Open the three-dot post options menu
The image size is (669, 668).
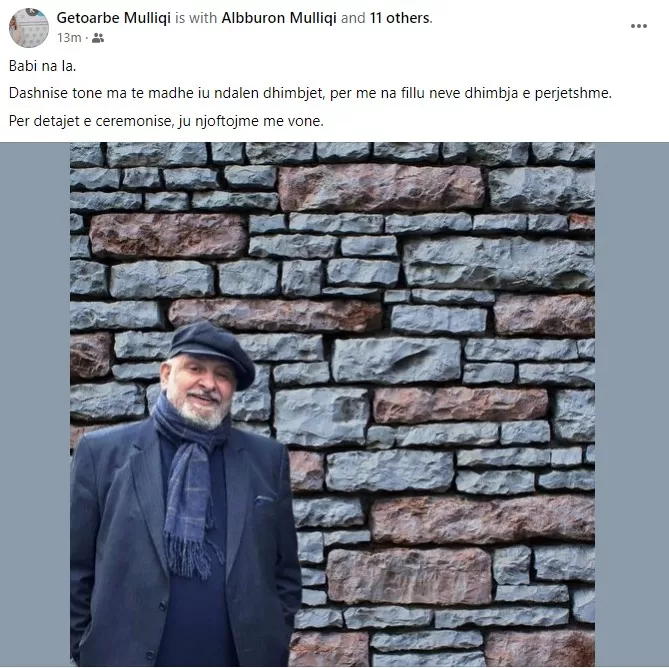click(638, 26)
